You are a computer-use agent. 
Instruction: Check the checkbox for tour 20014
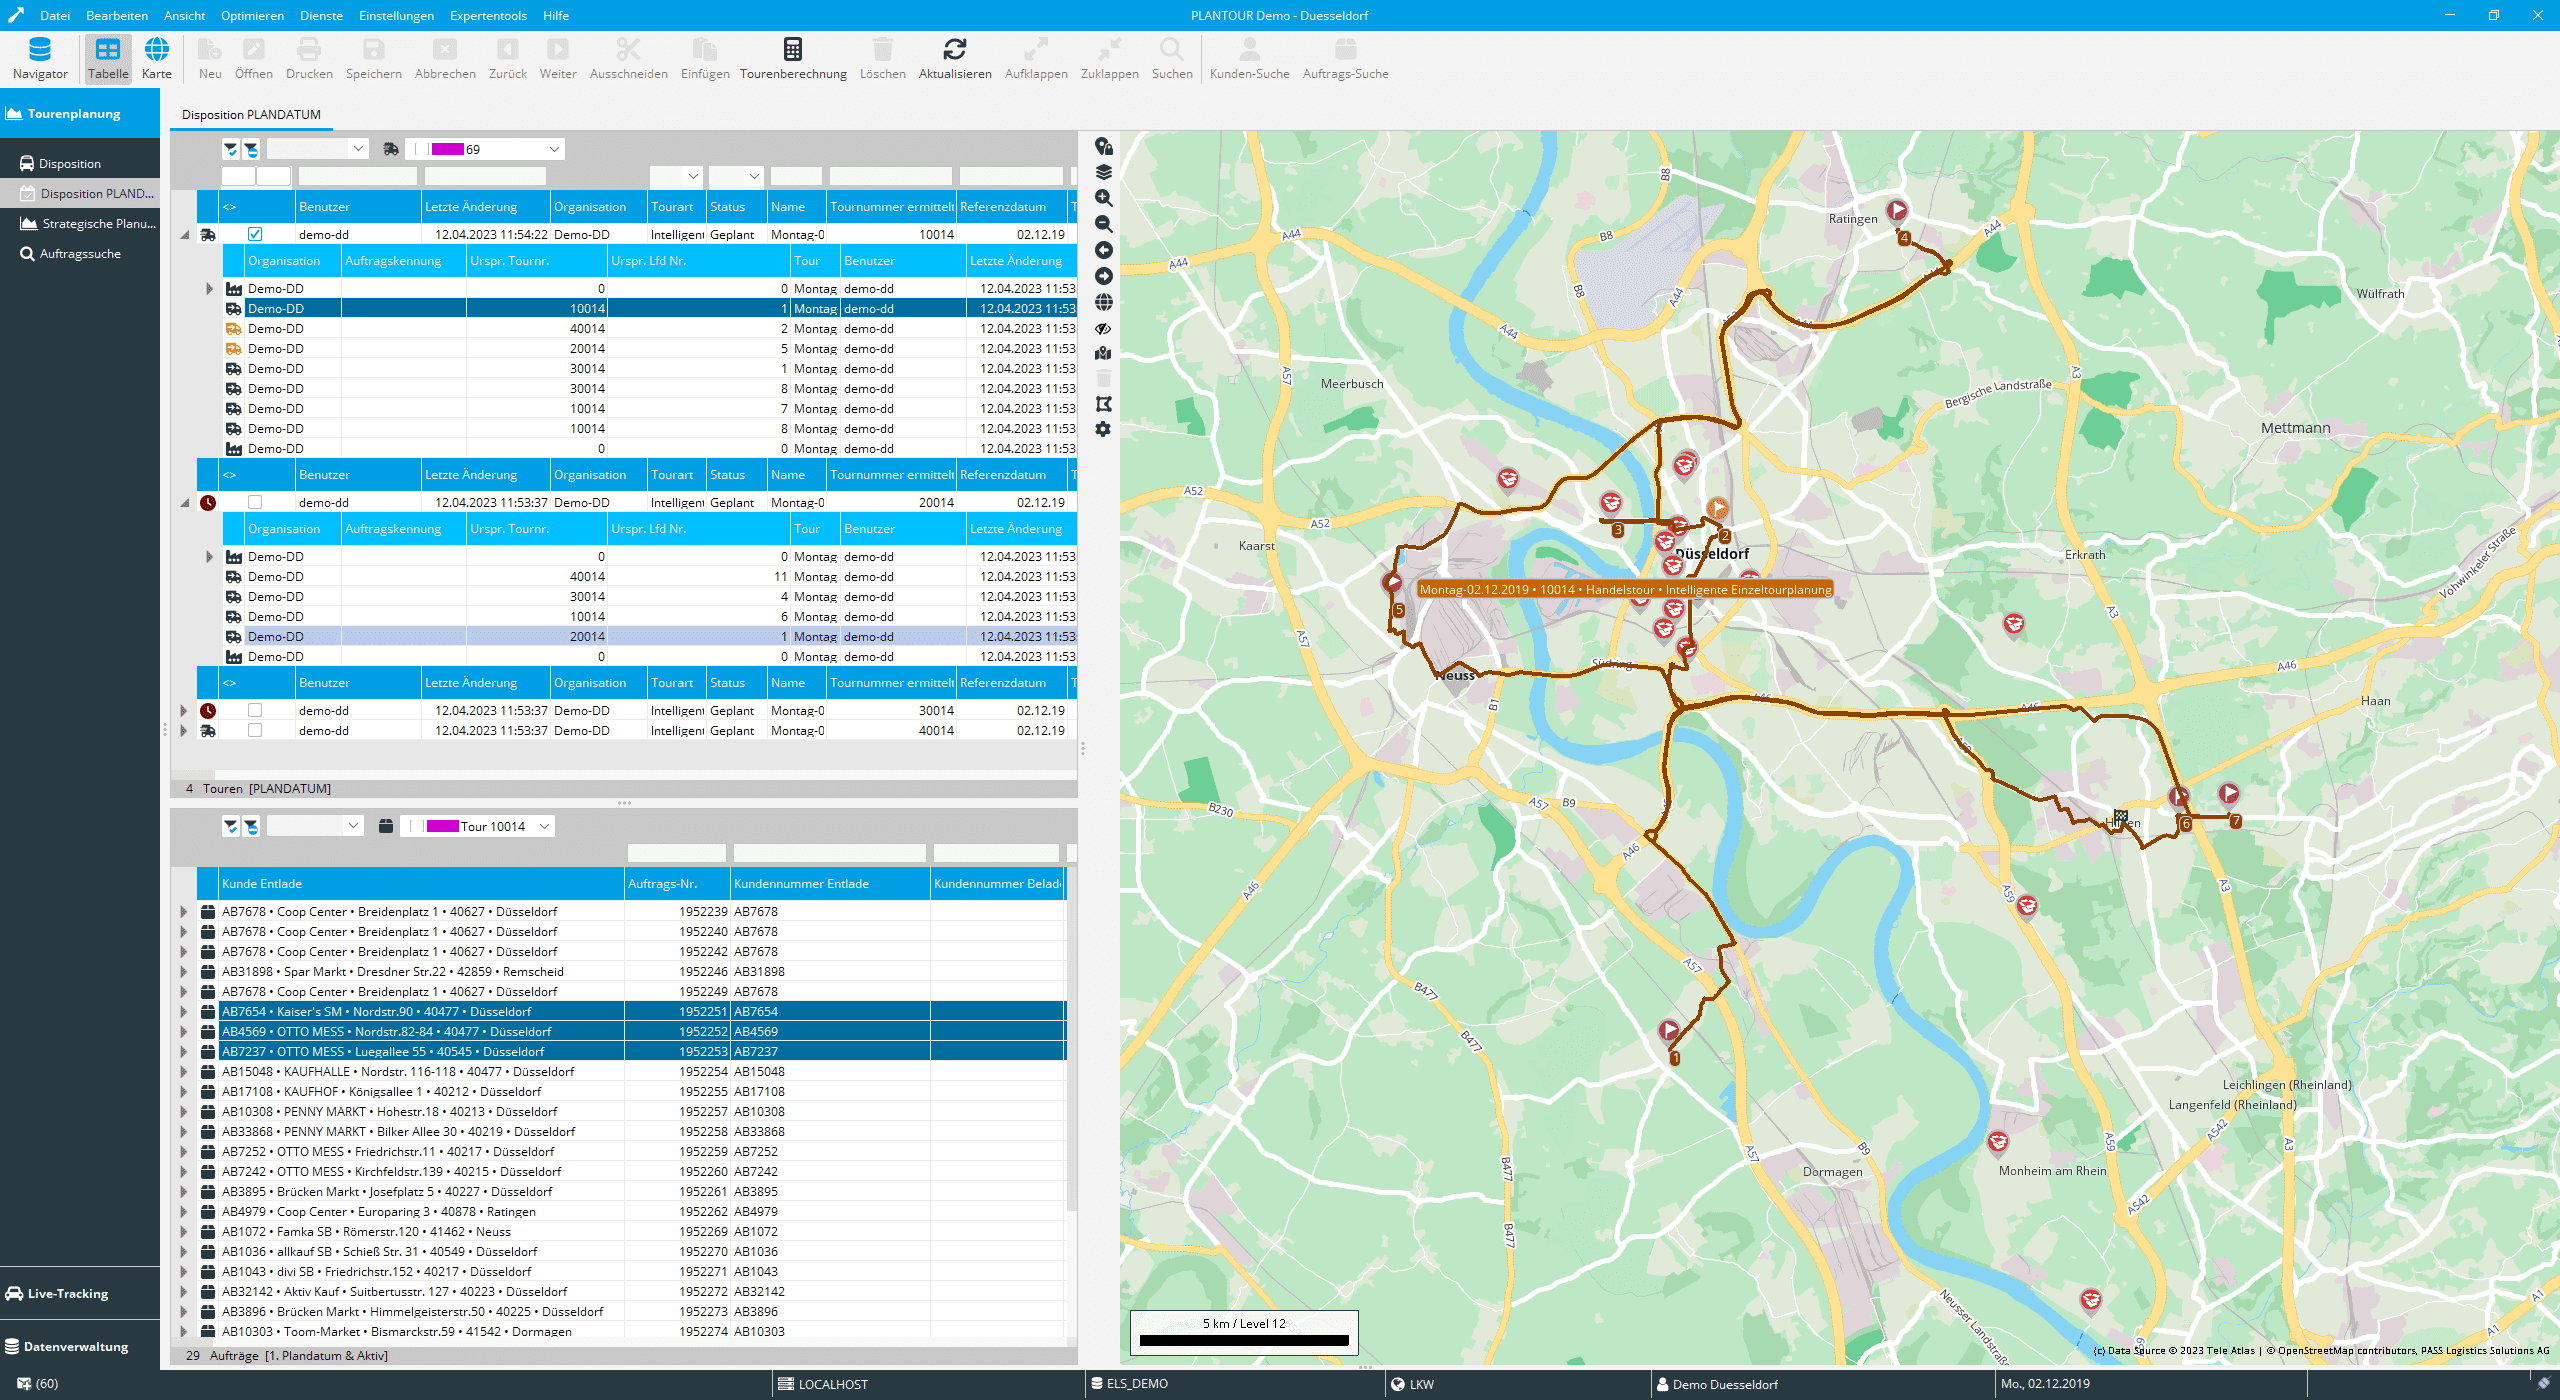click(x=255, y=502)
